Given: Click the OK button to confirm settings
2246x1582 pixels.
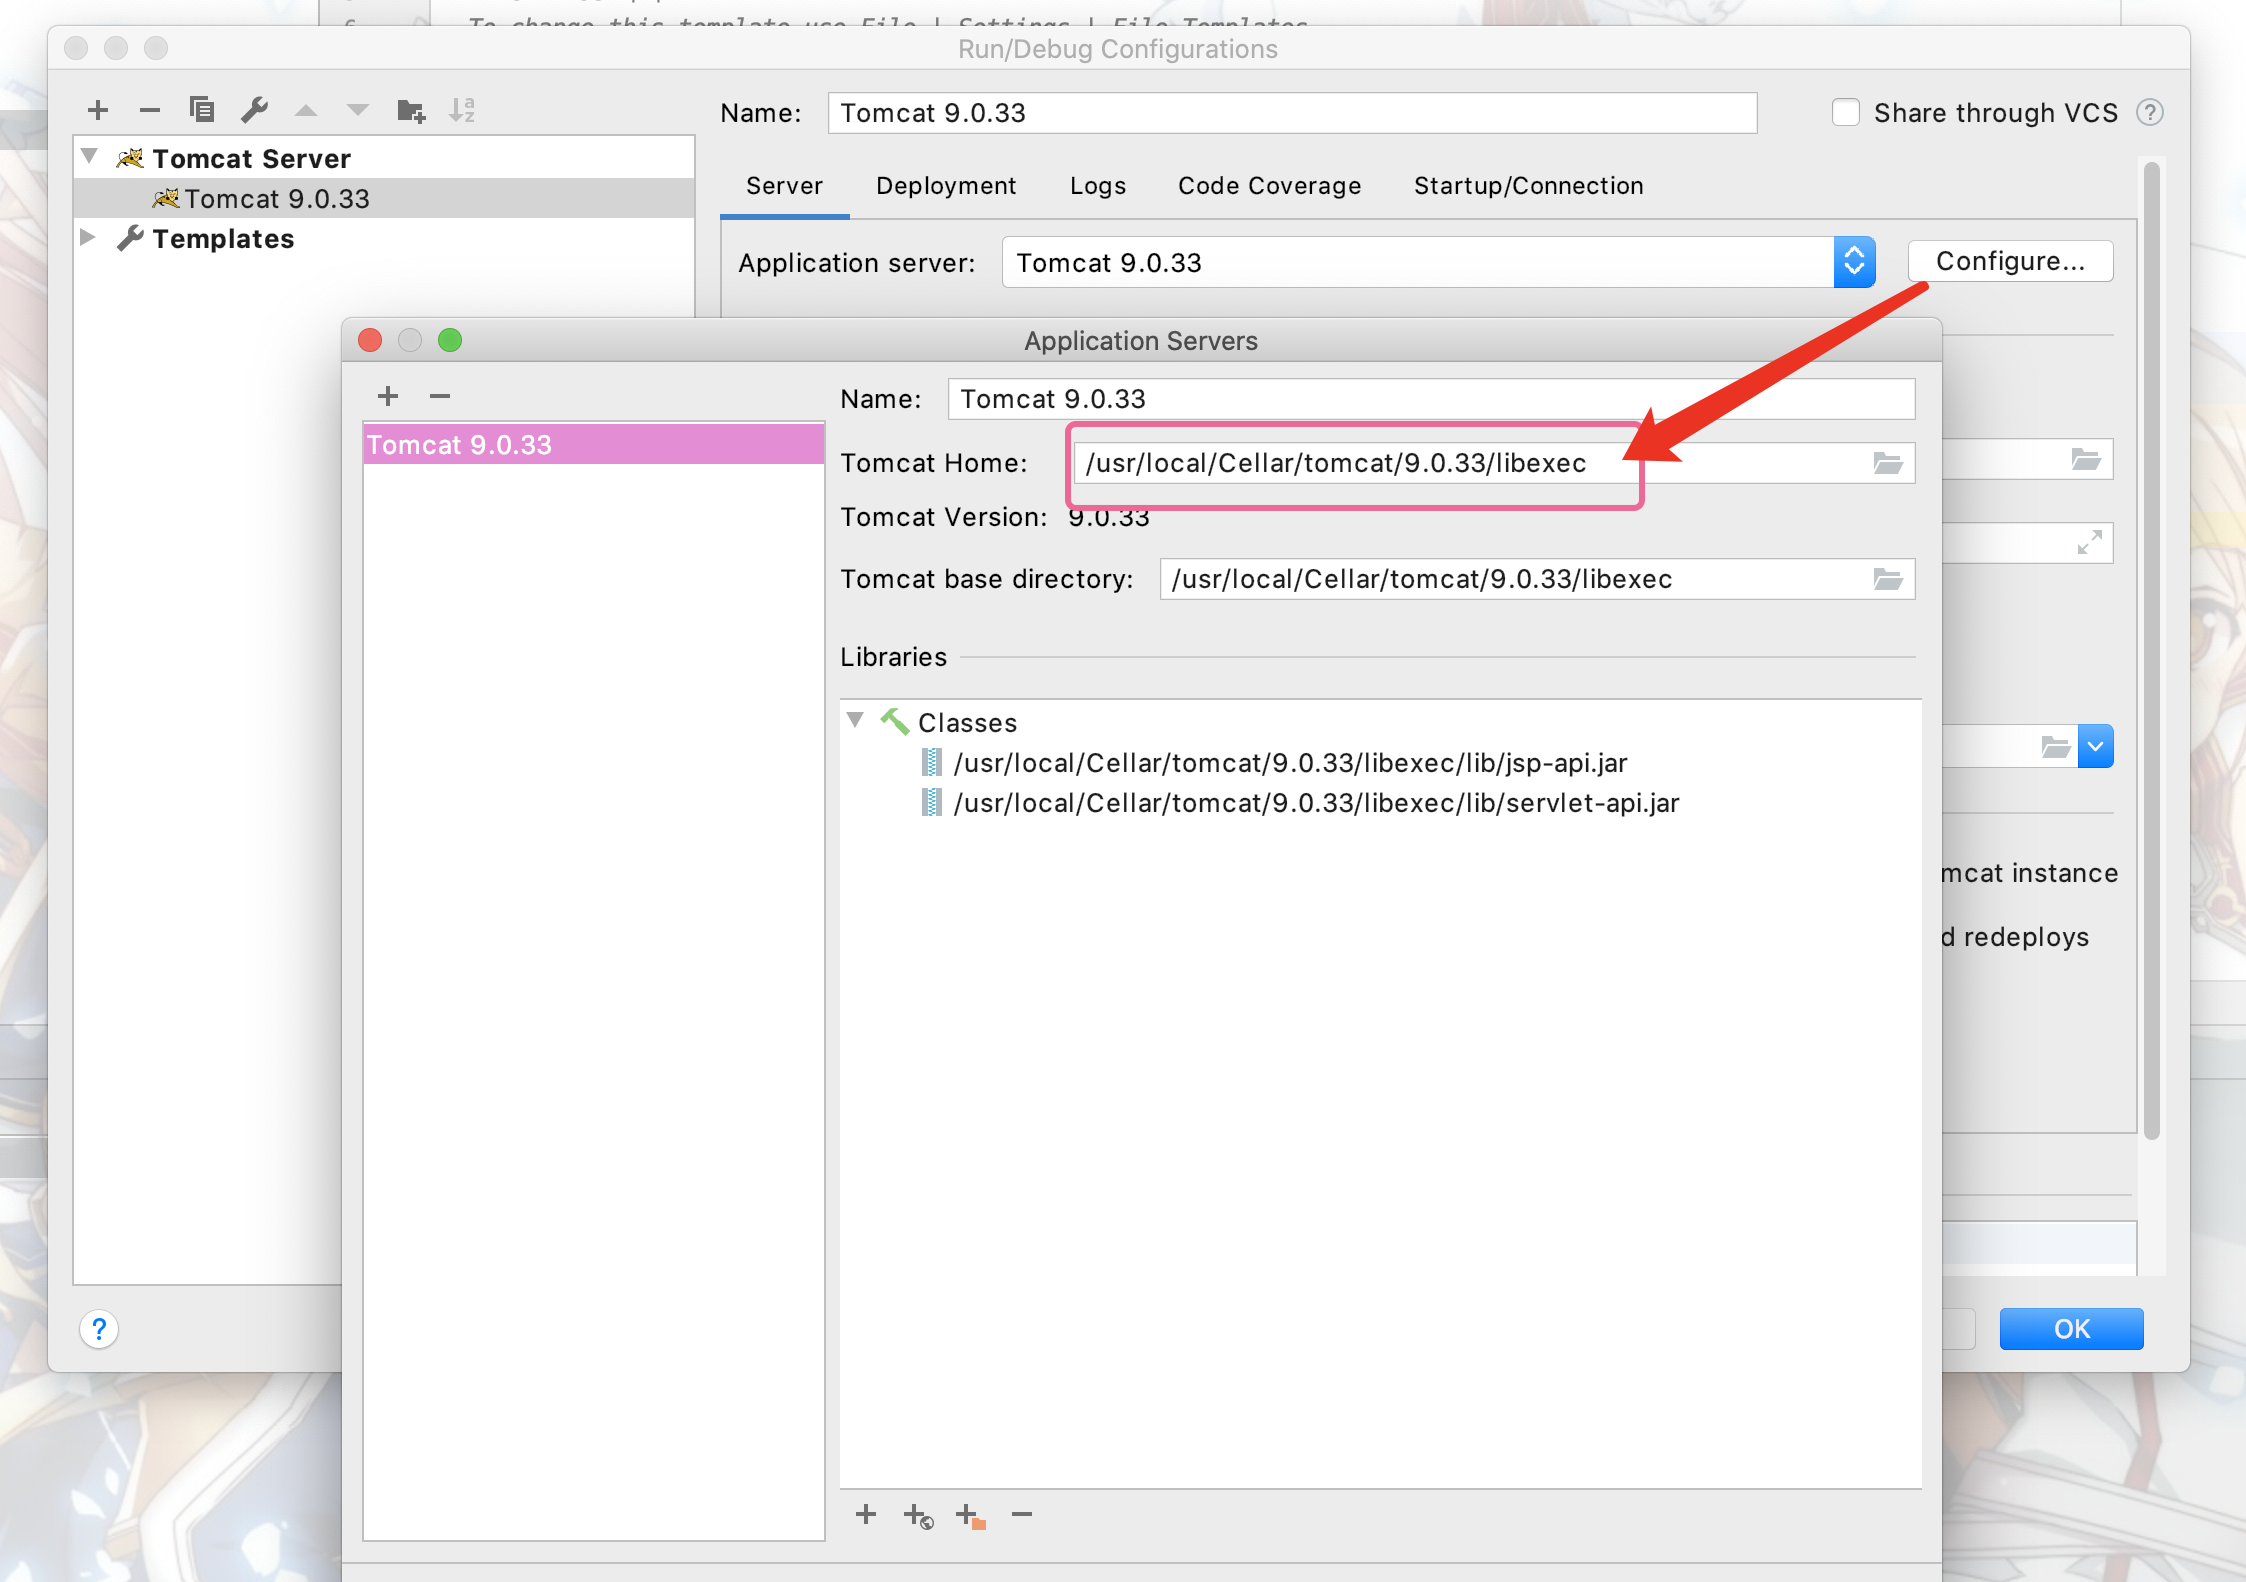Looking at the screenshot, I should pyautogui.click(x=2070, y=1329).
